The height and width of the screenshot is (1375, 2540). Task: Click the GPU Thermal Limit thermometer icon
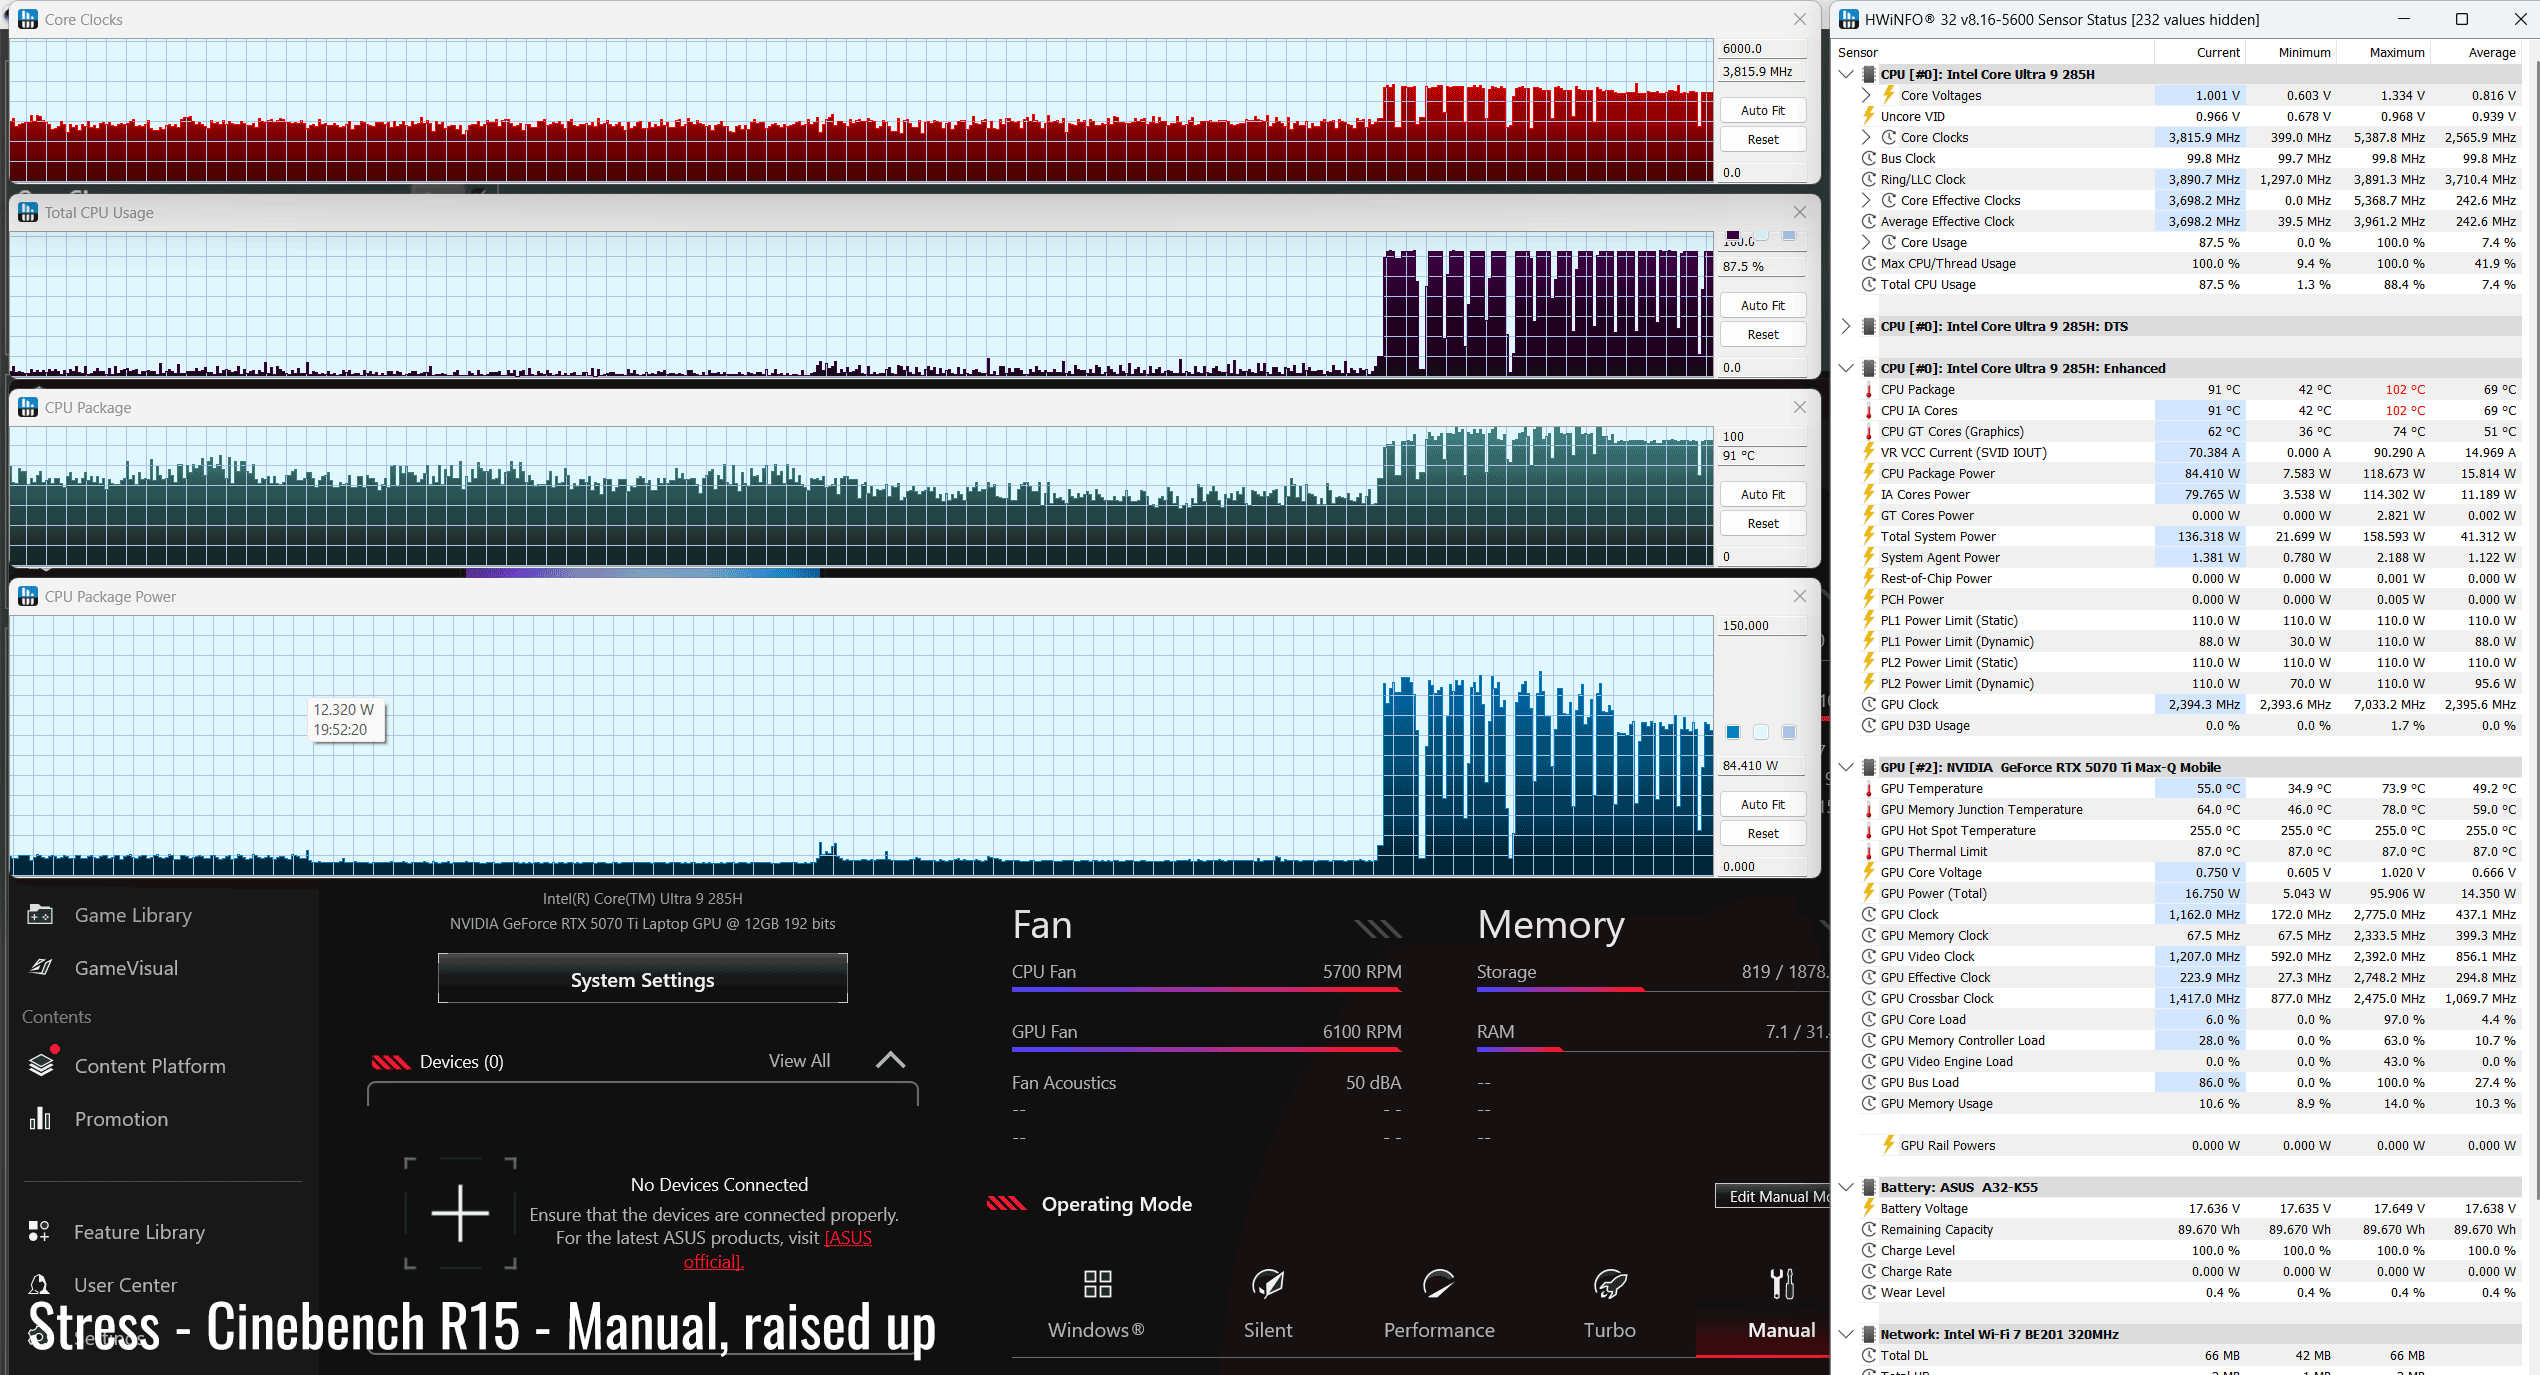pyautogui.click(x=1868, y=851)
